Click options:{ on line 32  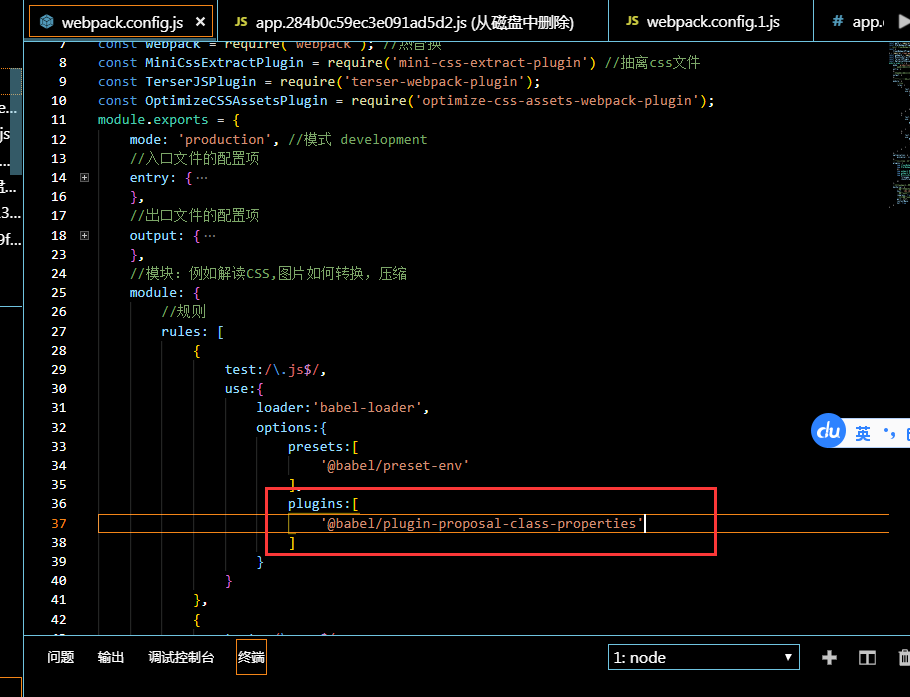[291, 428]
